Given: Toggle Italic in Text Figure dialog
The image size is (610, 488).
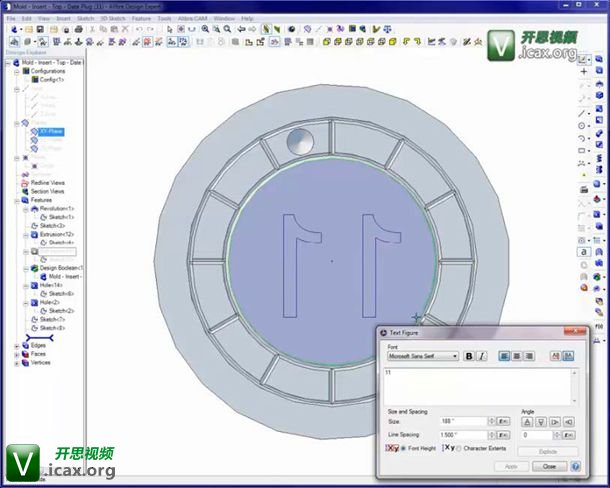Looking at the screenshot, I should pyautogui.click(x=481, y=356).
